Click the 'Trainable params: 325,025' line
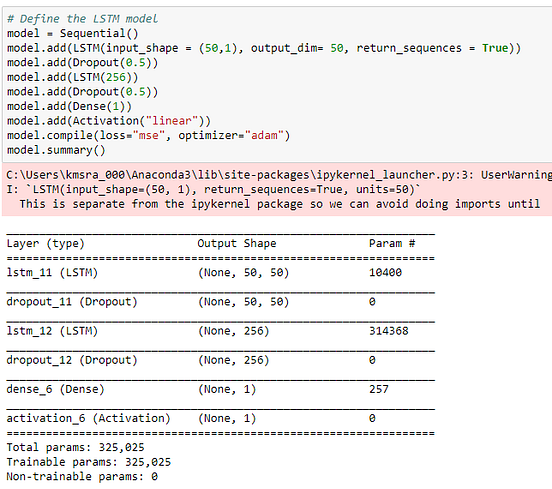Image resolution: width=552 pixels, height=489 pixels. [x=89, y=462]
